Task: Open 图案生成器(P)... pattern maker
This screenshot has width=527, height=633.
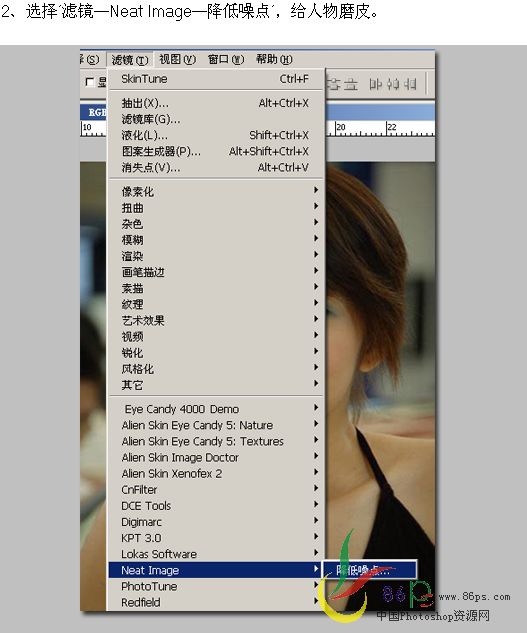Action: click(x=215, y=151)
